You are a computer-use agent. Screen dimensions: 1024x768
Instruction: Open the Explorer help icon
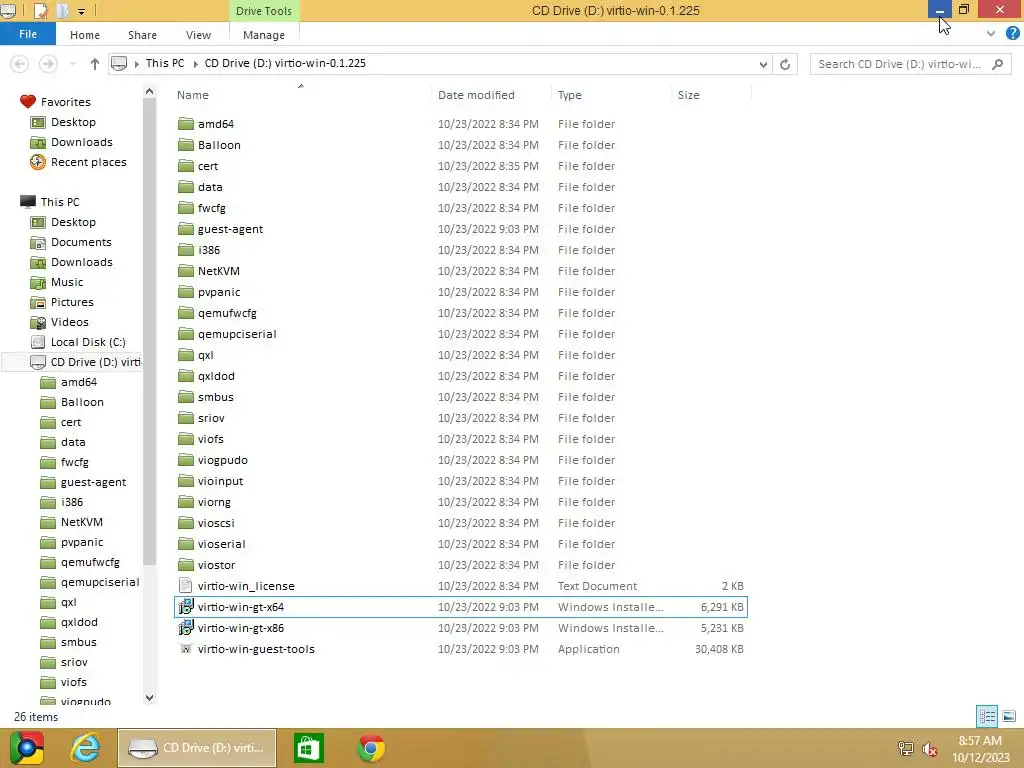[x=1013, y=33]
